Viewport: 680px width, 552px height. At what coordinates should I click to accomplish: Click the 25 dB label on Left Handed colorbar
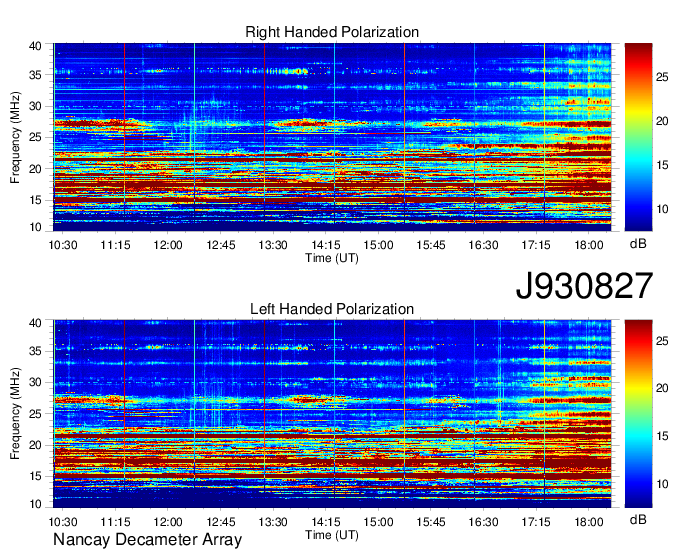(662, 341)
